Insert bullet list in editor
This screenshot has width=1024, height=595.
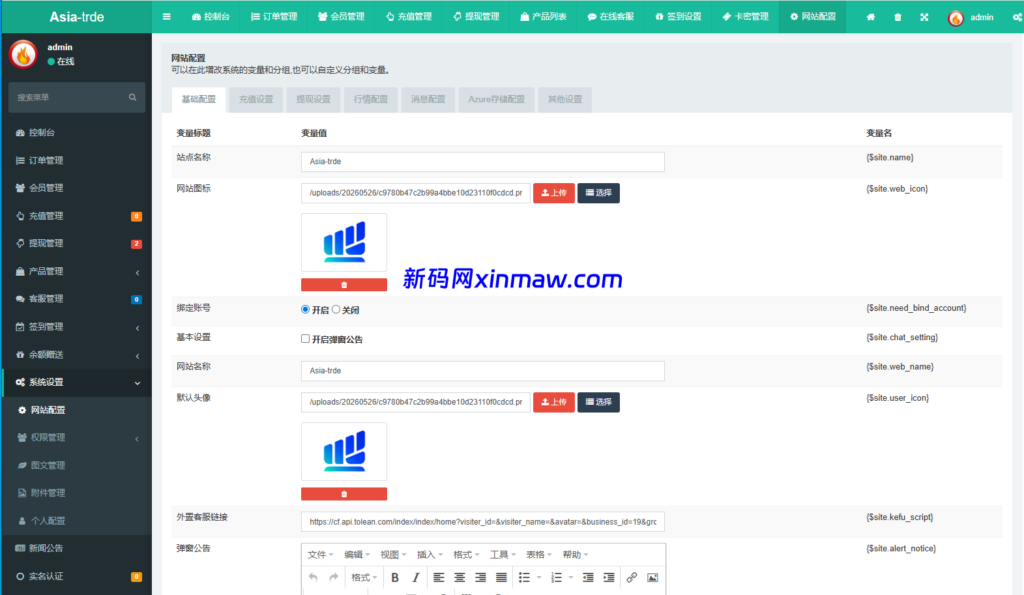point(524,577)
